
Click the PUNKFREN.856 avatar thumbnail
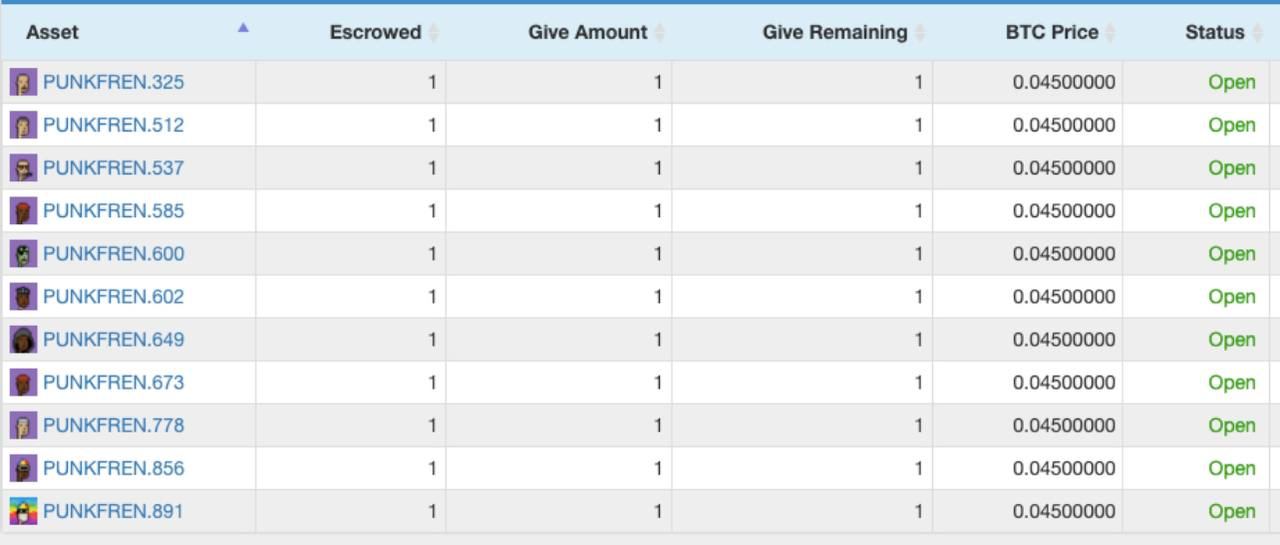23,469
